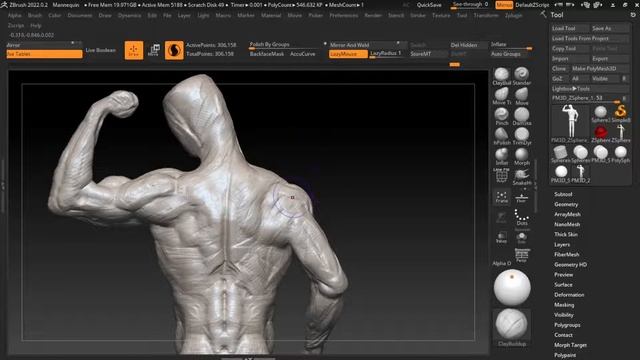This screenshot has height=360, width=640.
Task: Toggle the Mirror button in title bar
Action: tap(504, 5)
